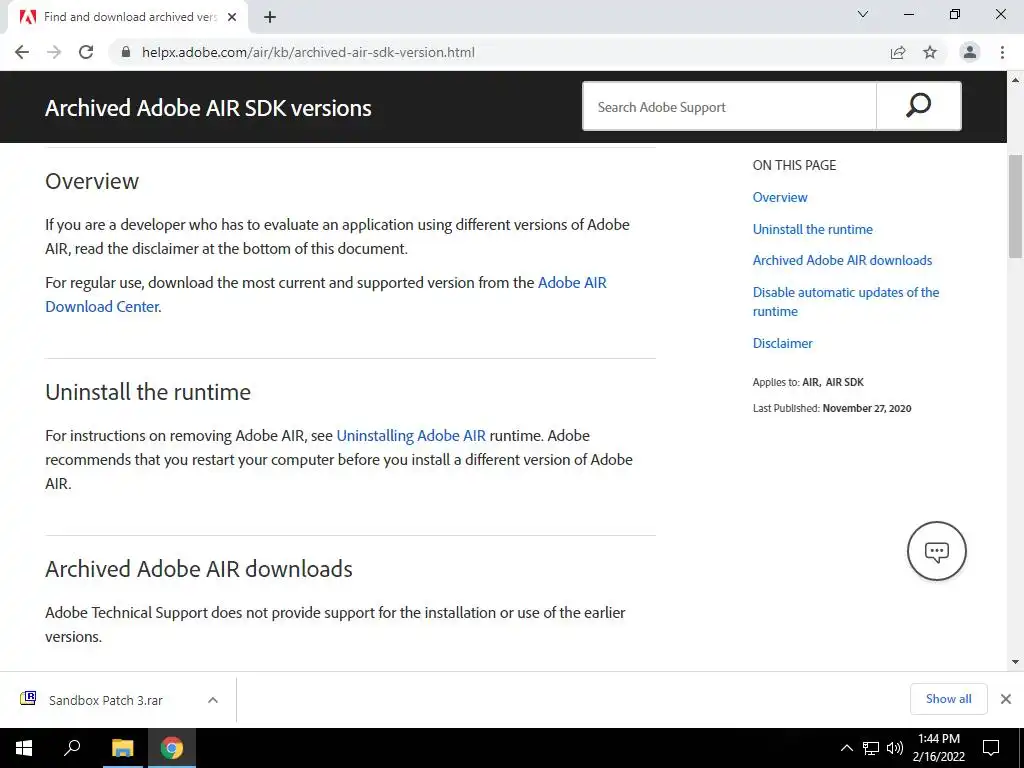Click the browser forward arrow

(54, 52)
